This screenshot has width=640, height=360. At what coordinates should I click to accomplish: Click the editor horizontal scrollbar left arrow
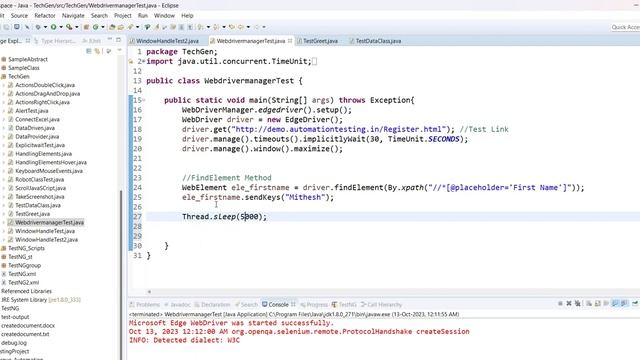(149, 291)
